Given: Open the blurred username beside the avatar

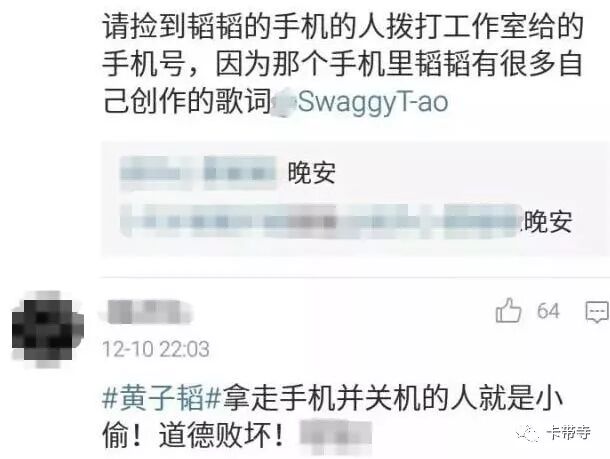Looking at the screenshot, I should 148,311.
